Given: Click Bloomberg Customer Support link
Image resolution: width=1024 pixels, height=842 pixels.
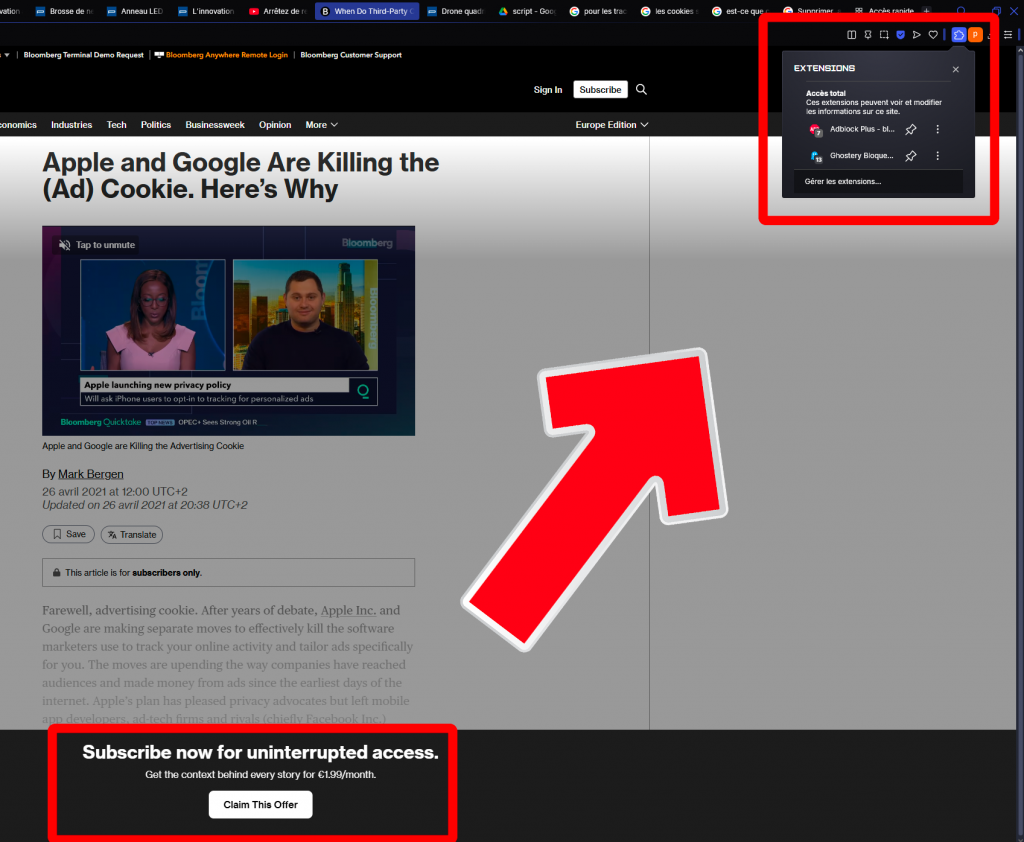Looking at the screenshot, I should (351, 55).
